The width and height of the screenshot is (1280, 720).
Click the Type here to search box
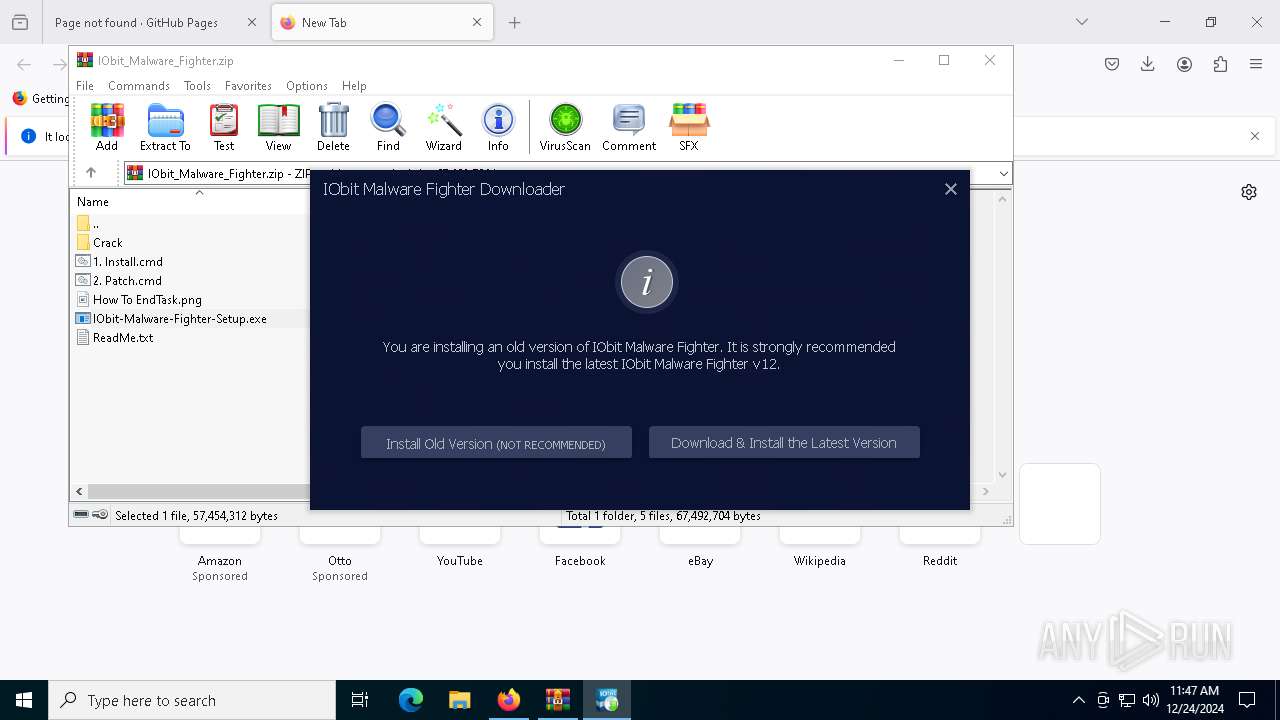(x=192, y=700)
